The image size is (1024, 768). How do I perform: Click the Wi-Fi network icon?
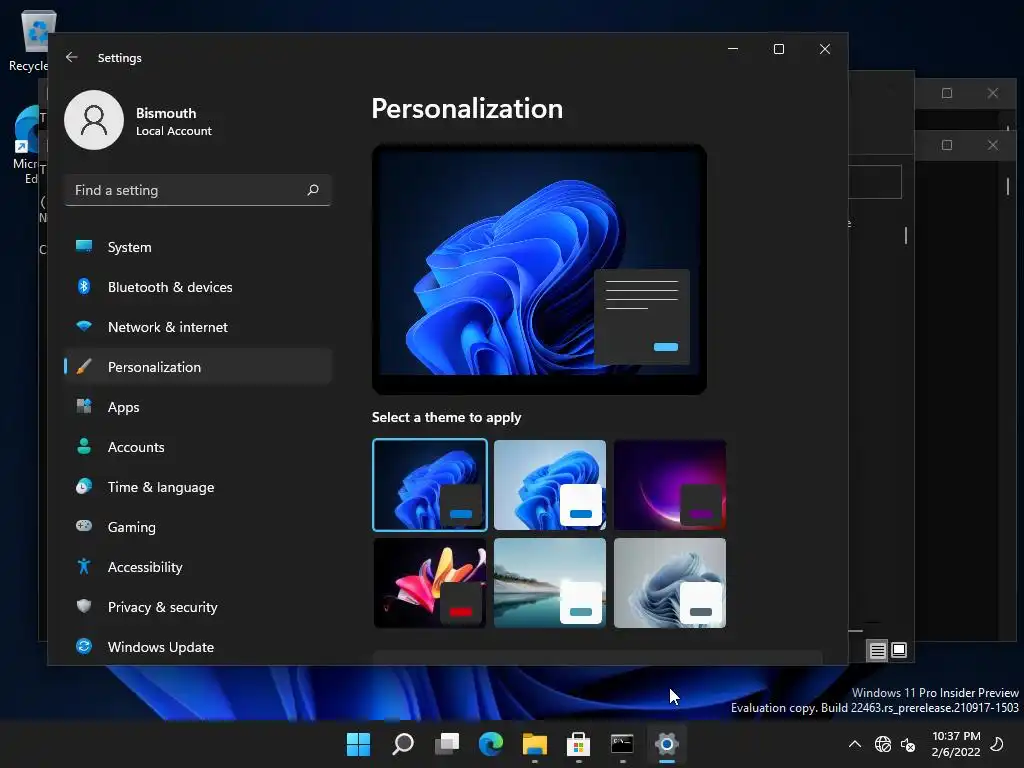point(84,326)
